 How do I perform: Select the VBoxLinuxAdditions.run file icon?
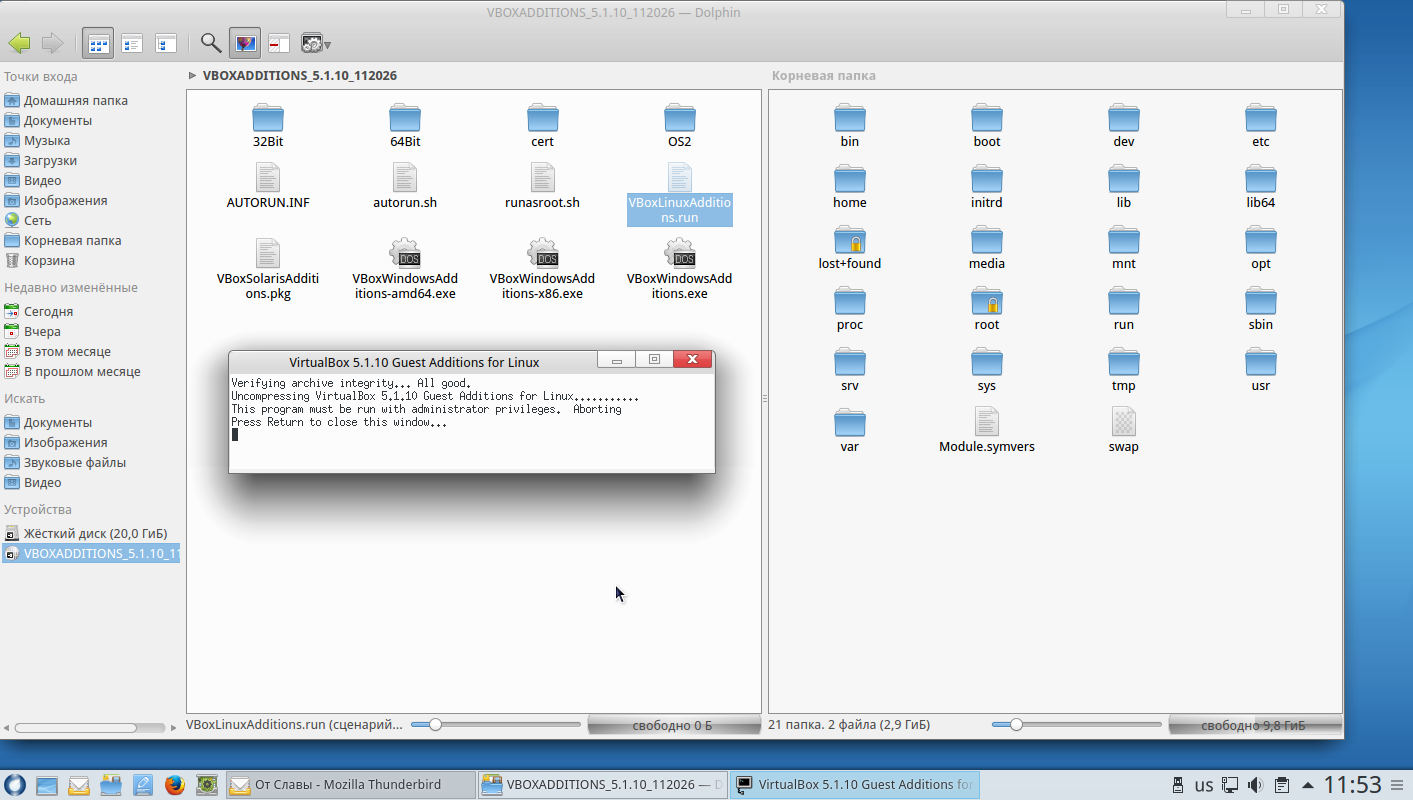(680, 178)
